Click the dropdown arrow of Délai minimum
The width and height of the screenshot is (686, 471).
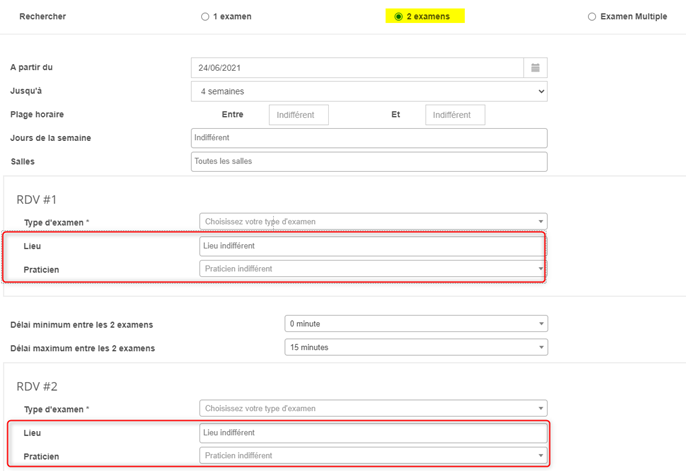click(541, 324)
